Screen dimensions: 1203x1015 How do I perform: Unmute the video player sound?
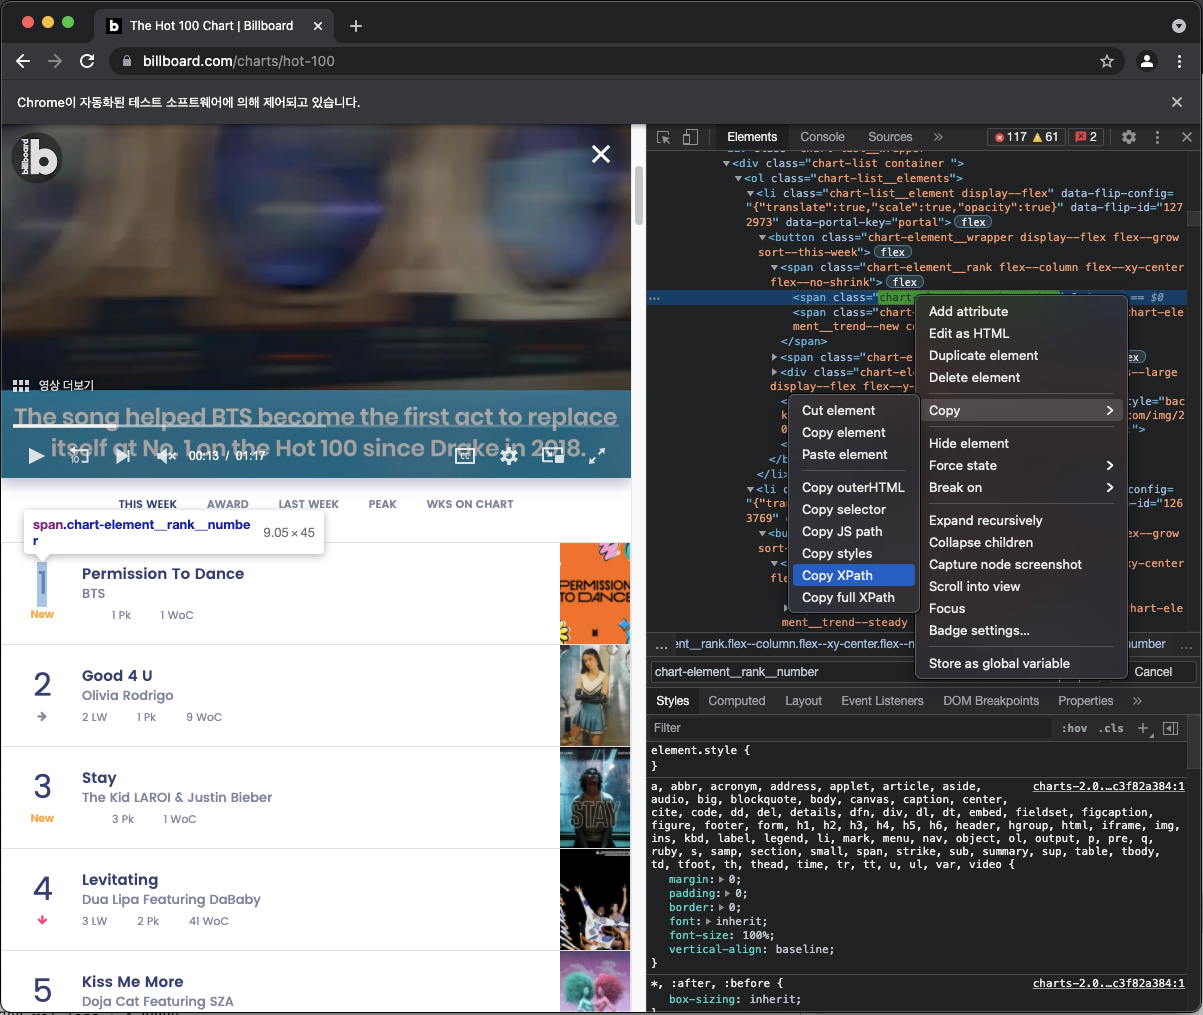166,456
